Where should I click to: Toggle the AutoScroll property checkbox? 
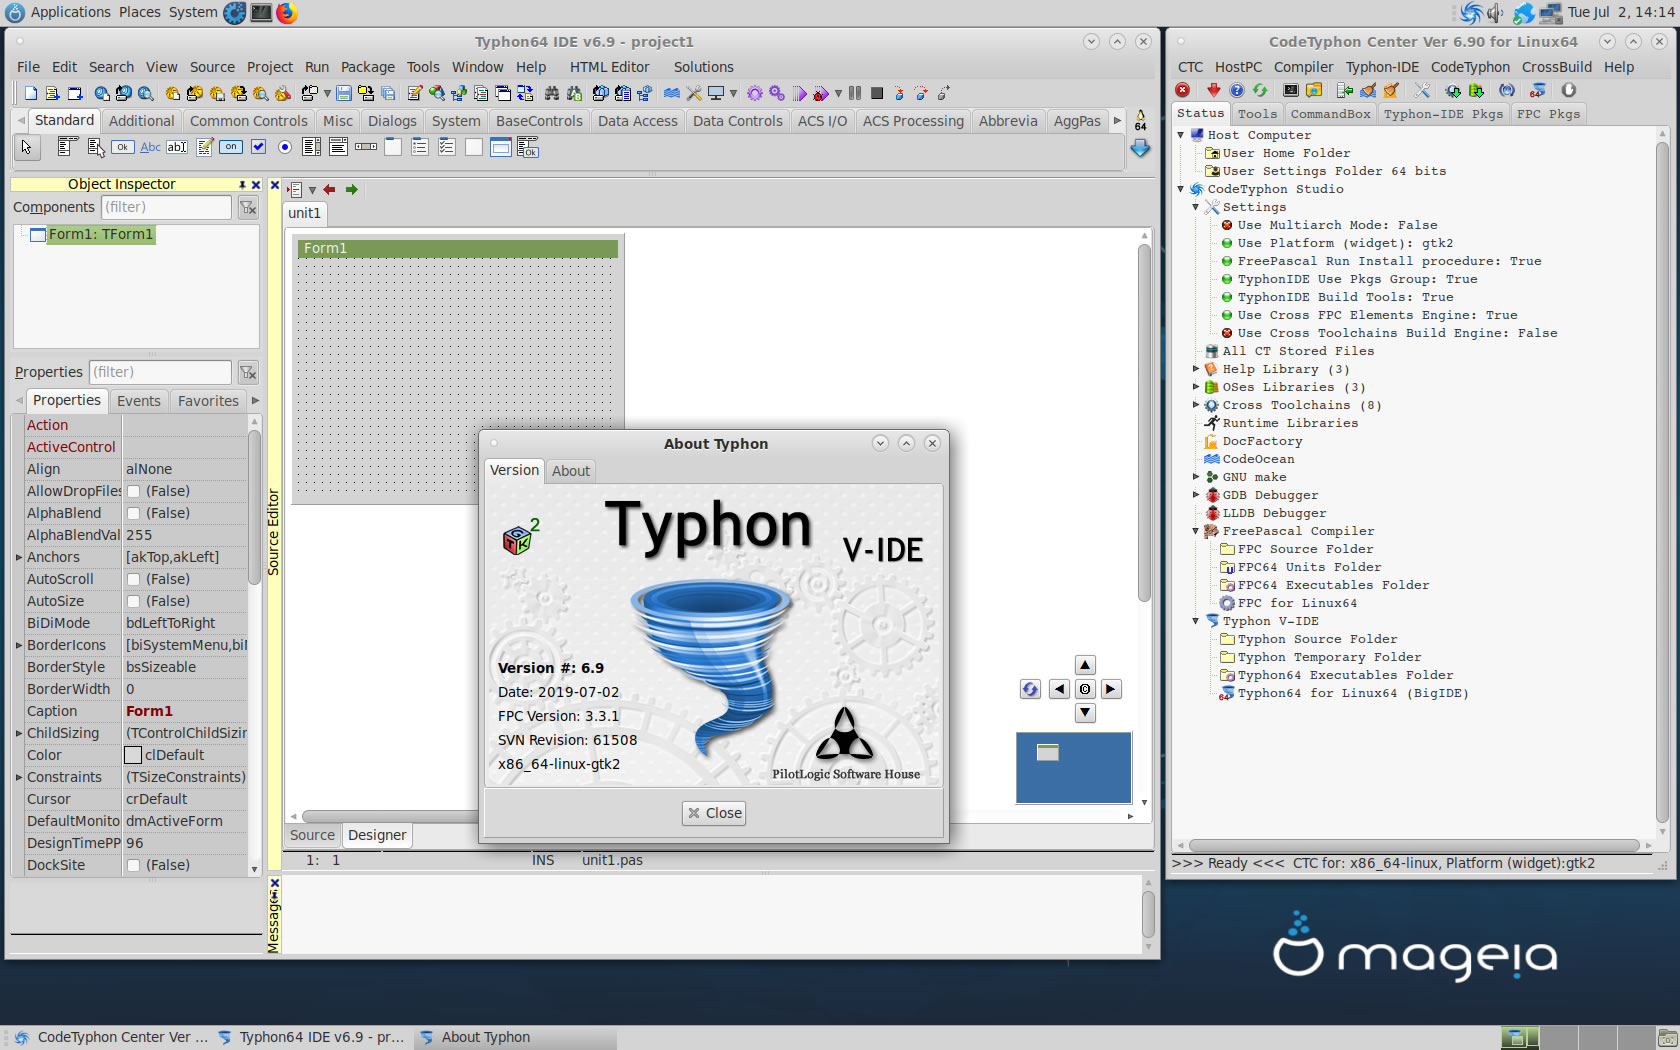133,579
